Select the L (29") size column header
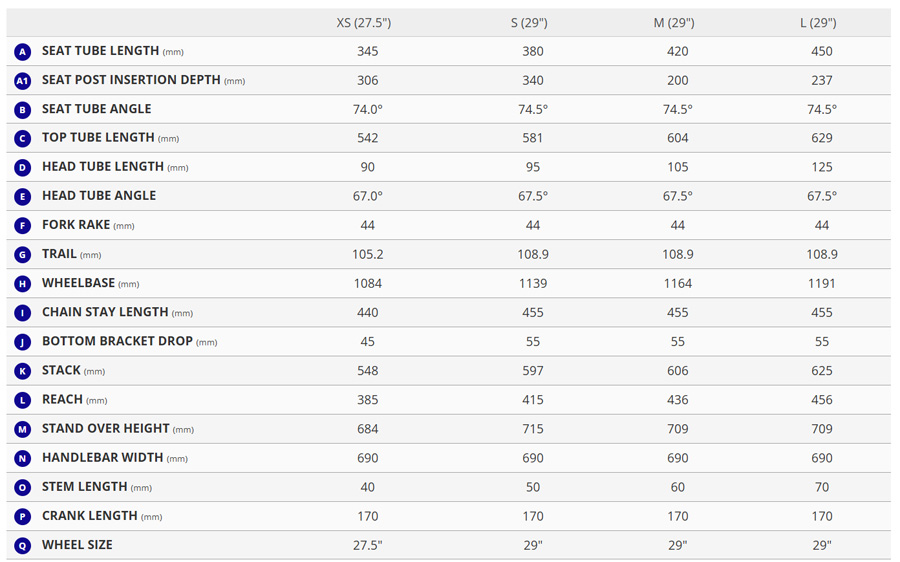Screen dimensions: 900x562 (x=821, y=22)
